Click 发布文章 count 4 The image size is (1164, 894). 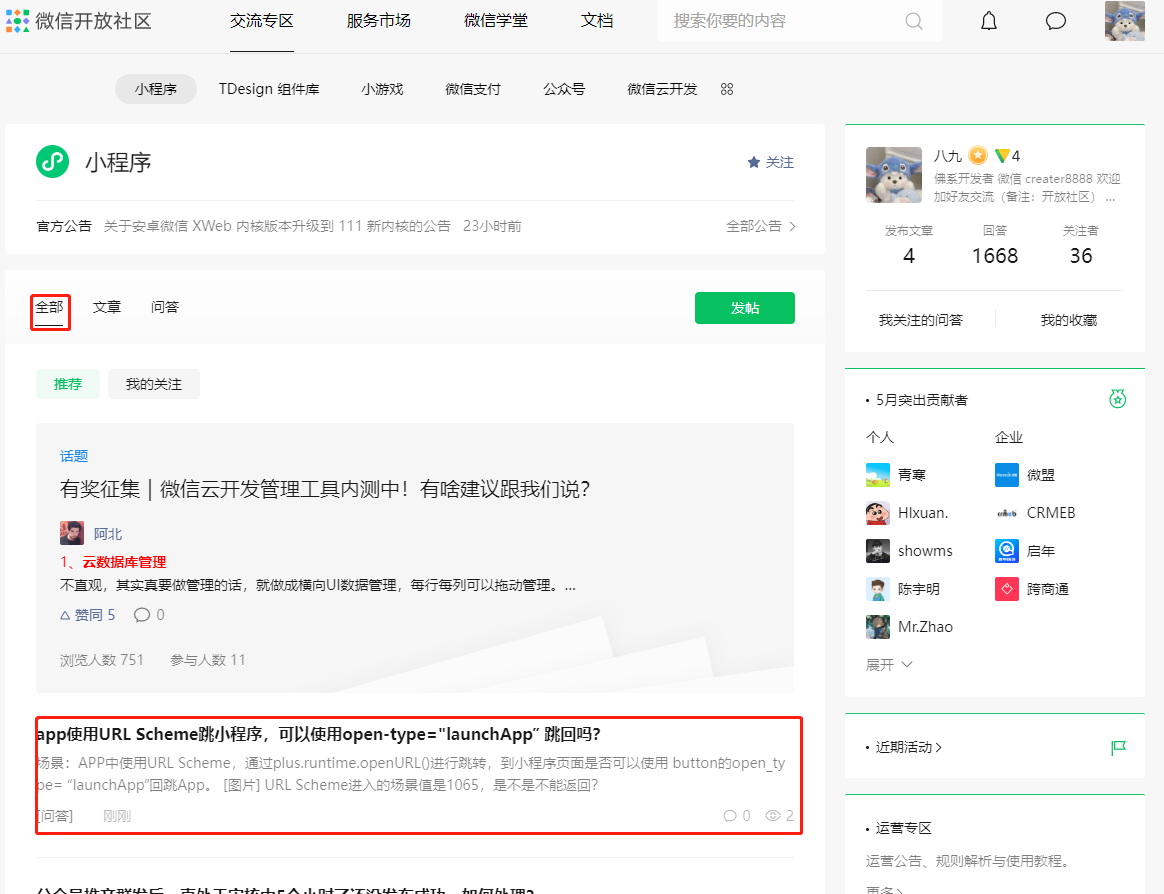click(x=909, y=255)
